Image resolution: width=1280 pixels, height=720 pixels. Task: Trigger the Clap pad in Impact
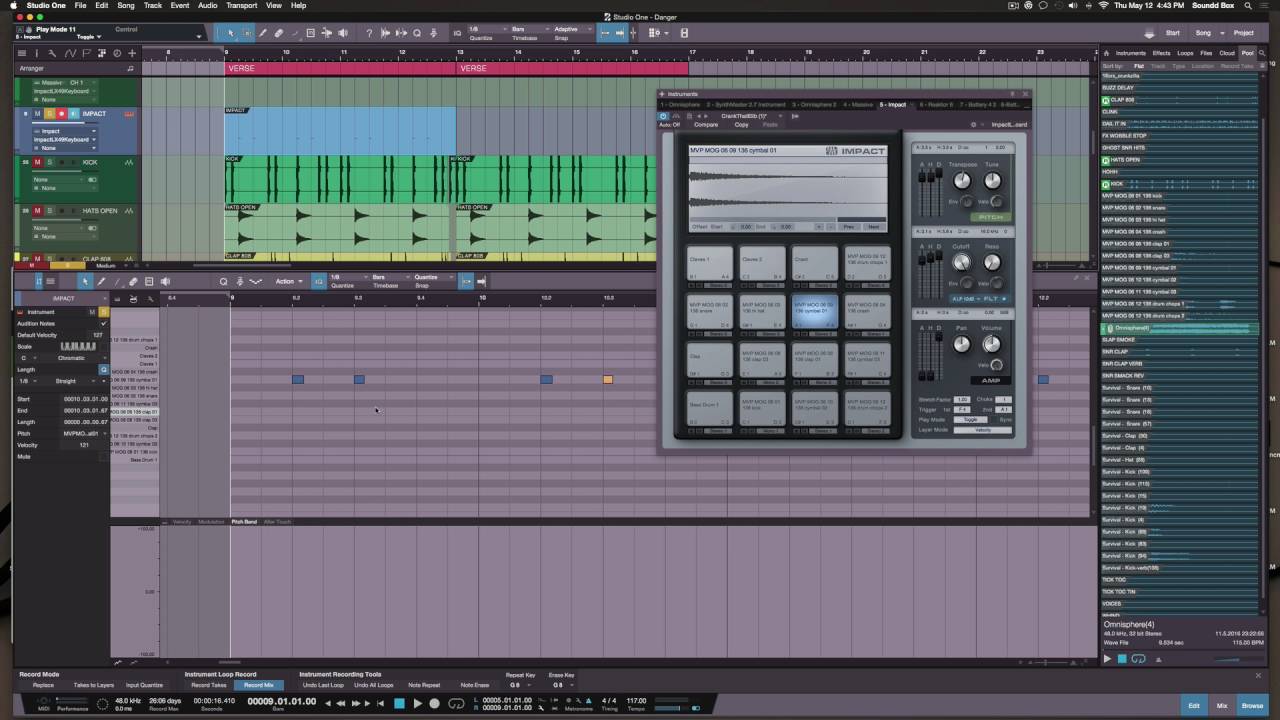pyautogui.click(x=710, y=360)
